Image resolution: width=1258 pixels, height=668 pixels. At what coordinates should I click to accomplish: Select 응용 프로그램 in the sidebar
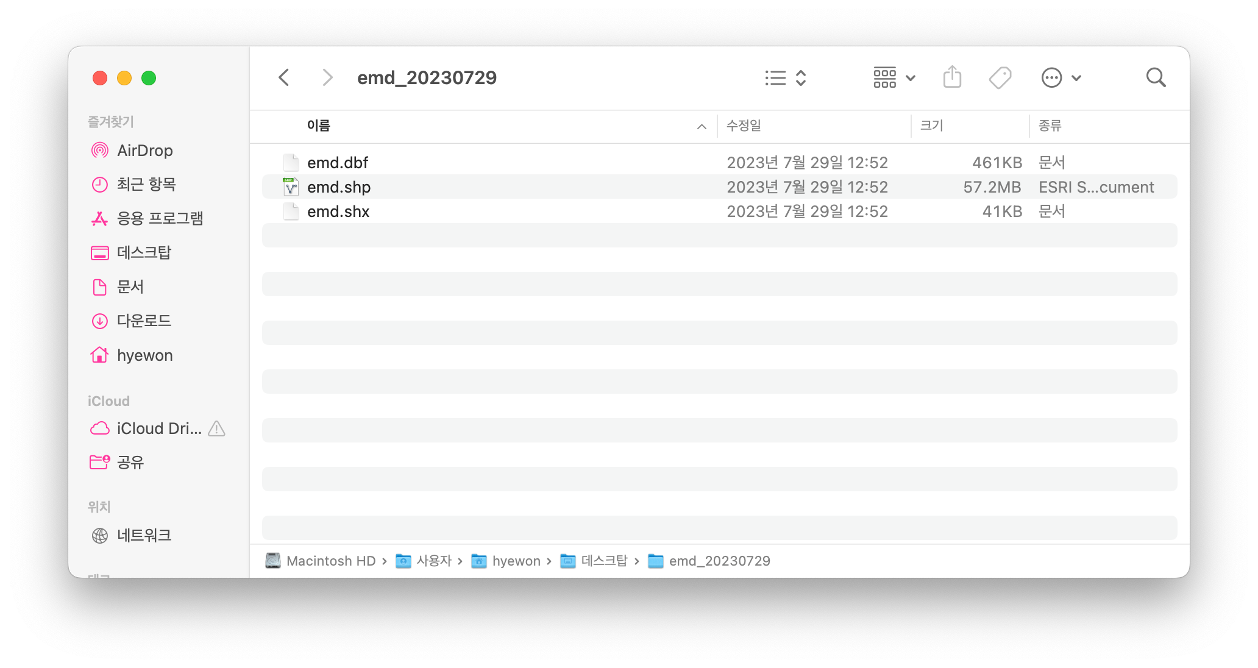(x=147, y=218)
